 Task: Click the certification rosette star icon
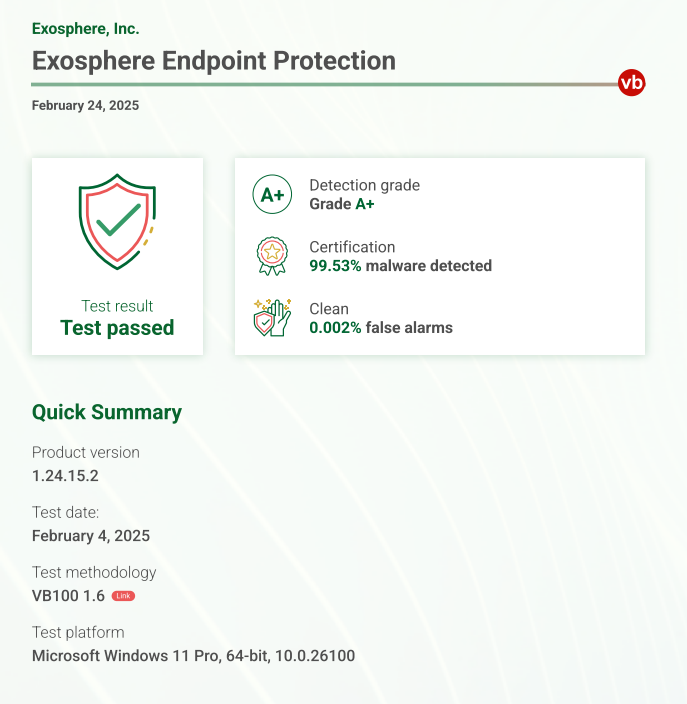pyautogui.click(x=272, y=256)
